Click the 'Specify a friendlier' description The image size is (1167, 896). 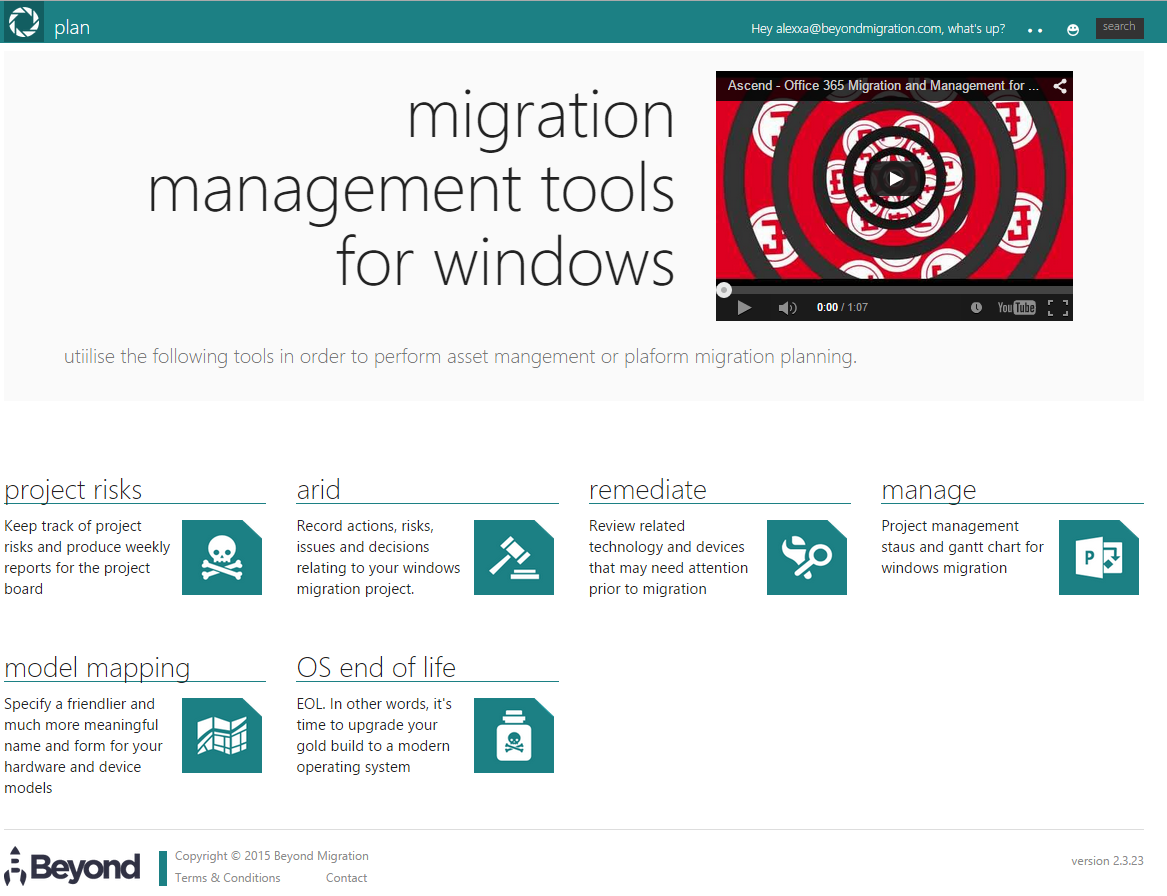coord(83,746)
